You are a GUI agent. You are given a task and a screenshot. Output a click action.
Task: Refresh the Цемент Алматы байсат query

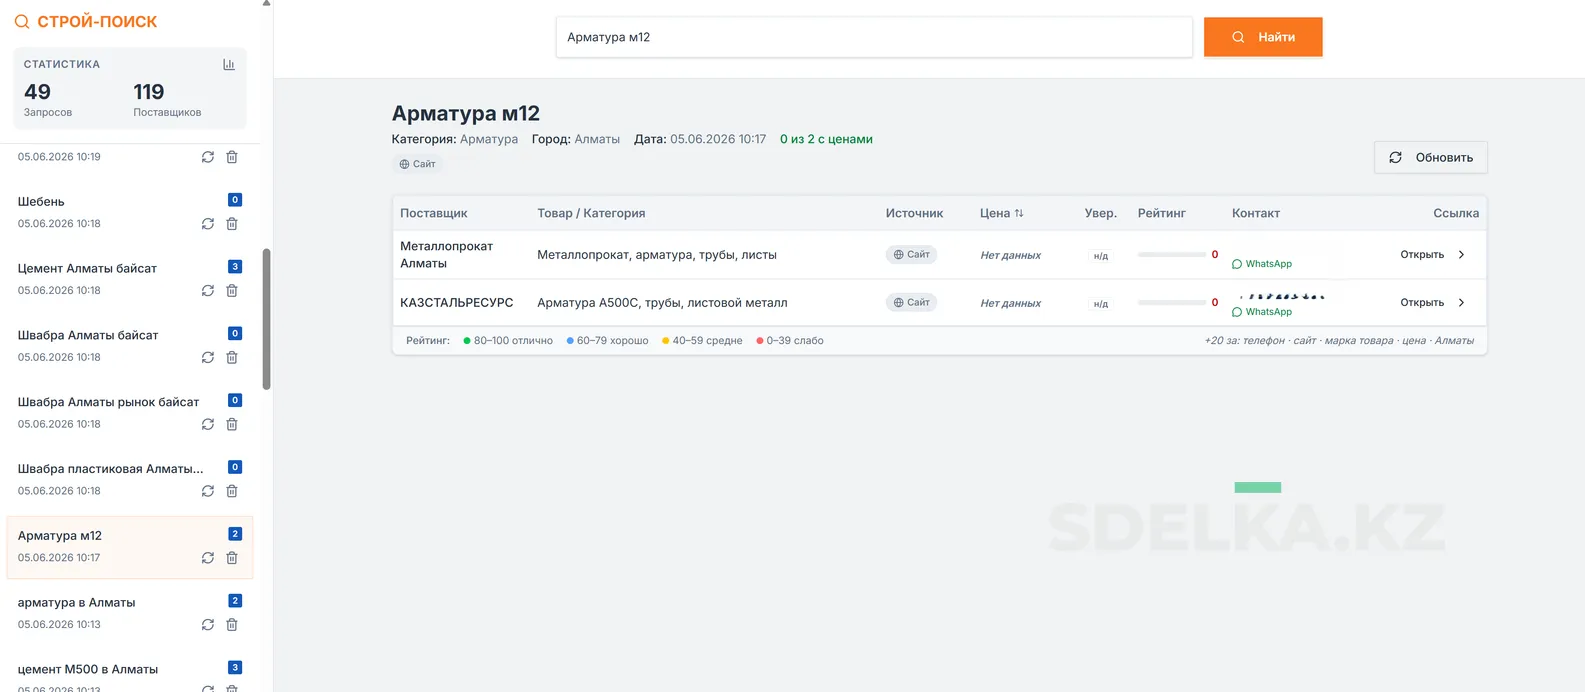tap(208, 291)
